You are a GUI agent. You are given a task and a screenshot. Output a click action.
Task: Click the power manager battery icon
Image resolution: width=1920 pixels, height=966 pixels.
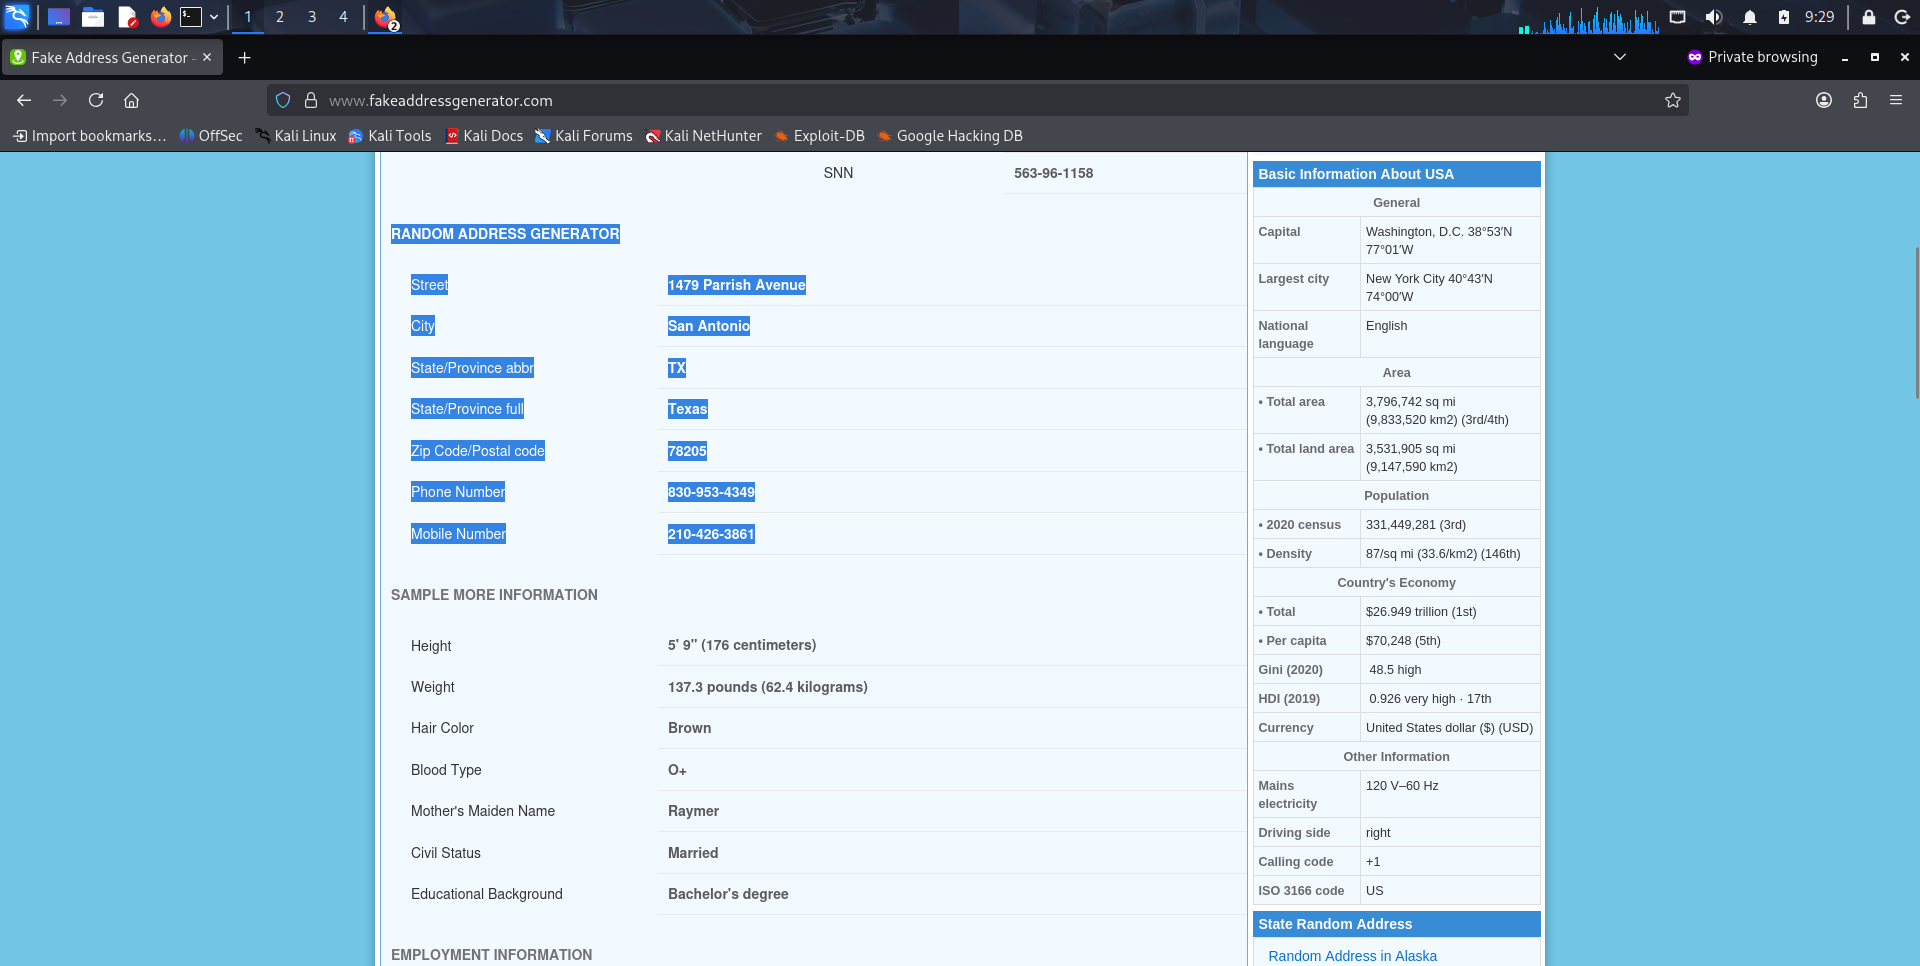click(x=1784, y=17)
